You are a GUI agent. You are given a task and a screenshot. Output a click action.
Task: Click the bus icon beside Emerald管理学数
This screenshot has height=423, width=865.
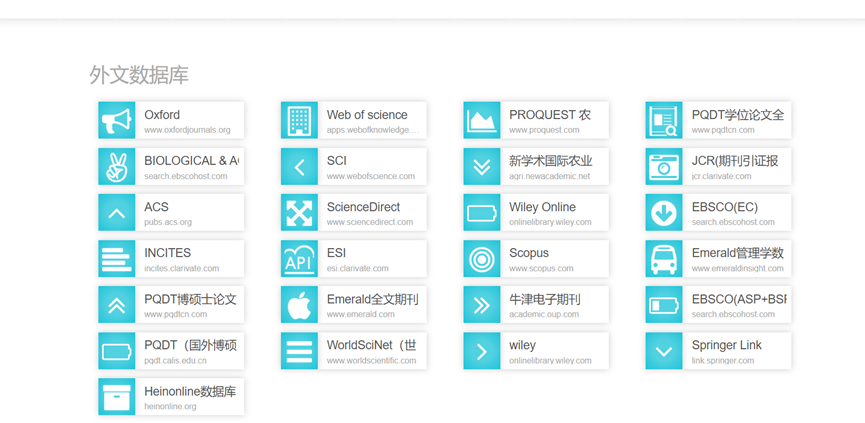664,259
